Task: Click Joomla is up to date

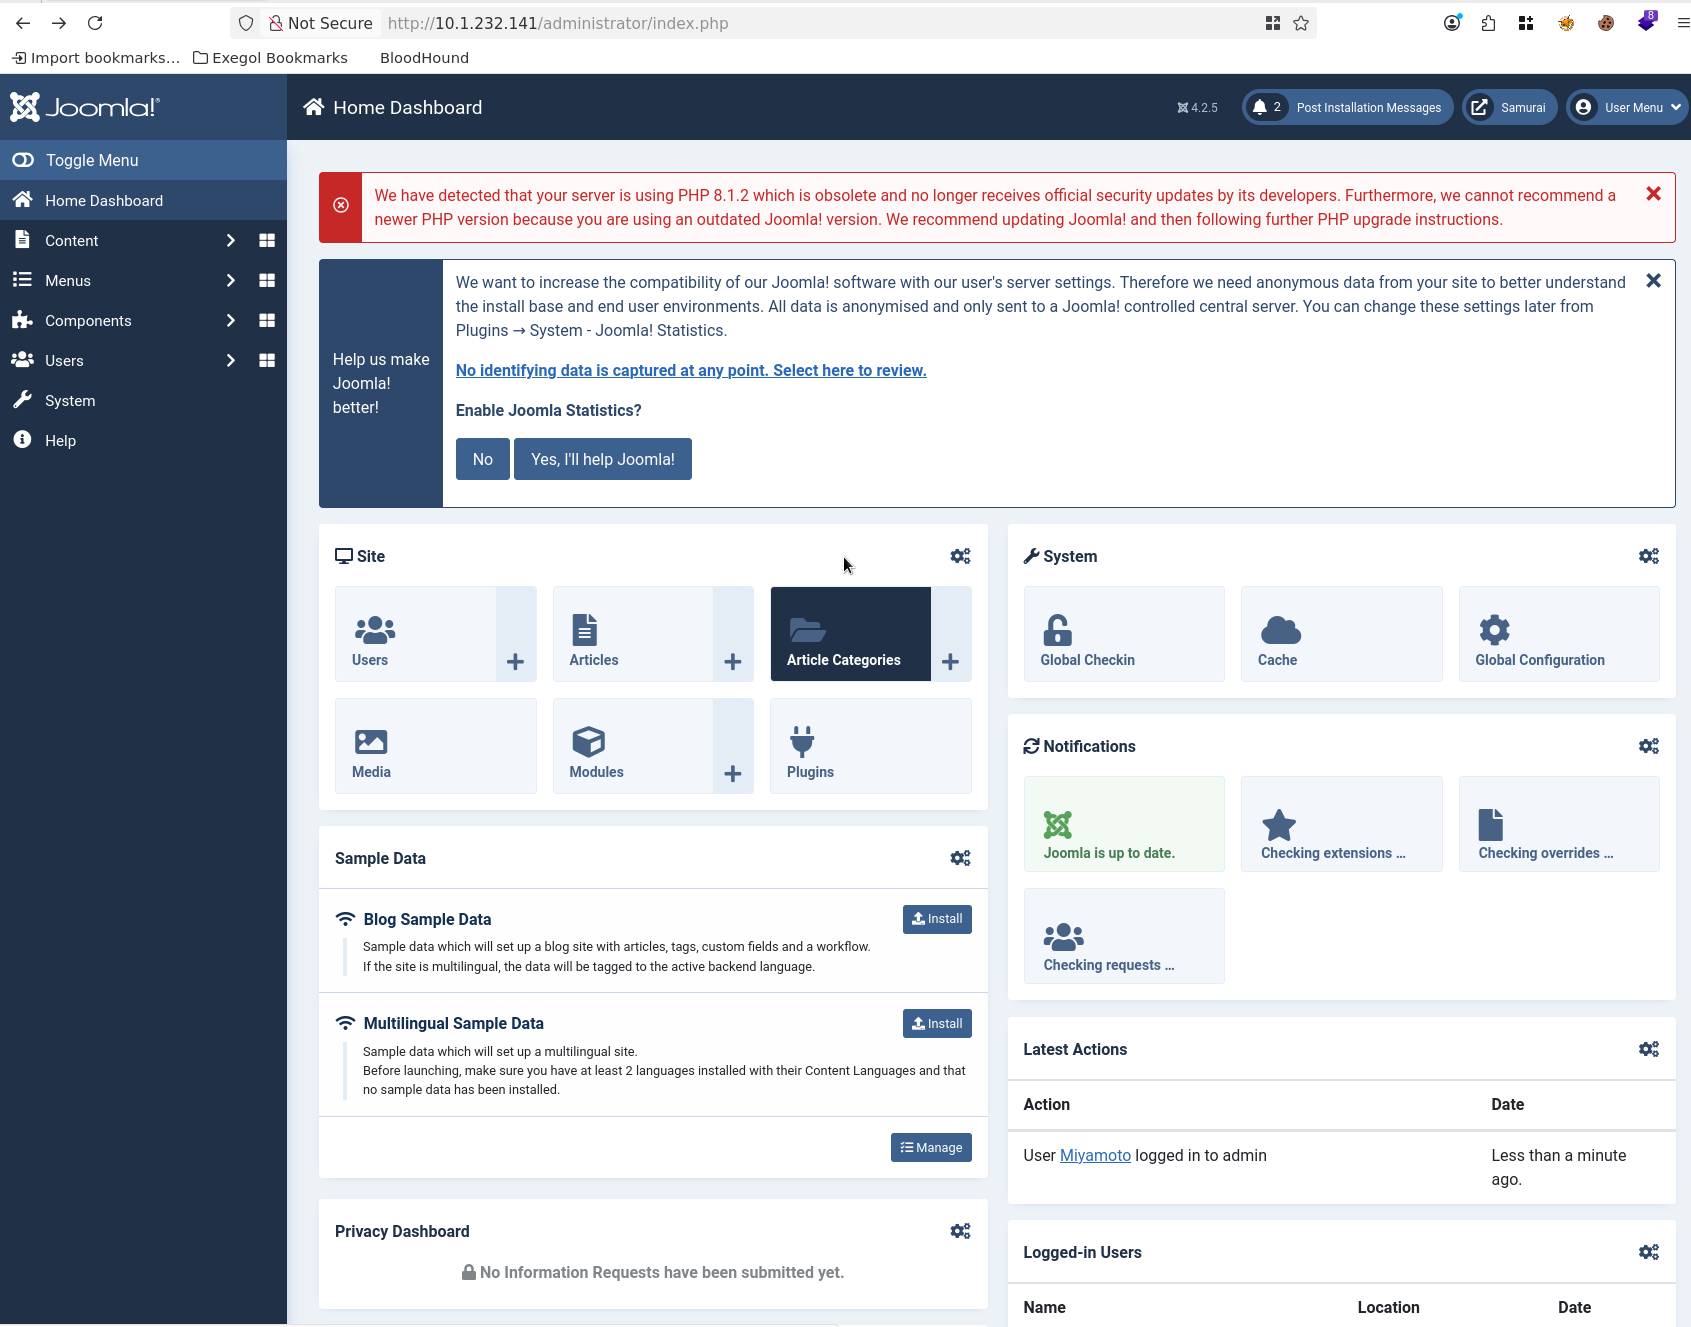Action: coord(1124,824)
